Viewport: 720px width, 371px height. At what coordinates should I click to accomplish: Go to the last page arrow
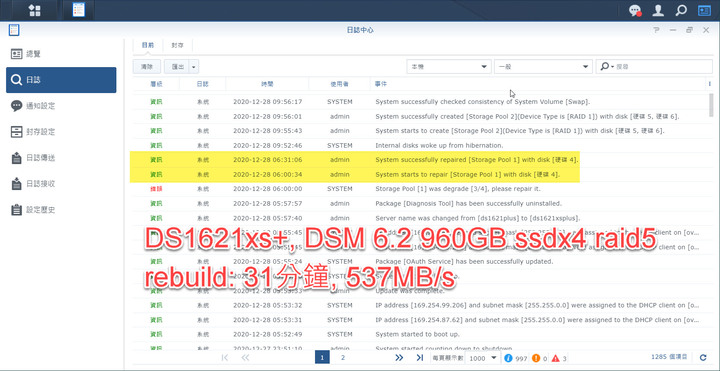coord(420,358)
